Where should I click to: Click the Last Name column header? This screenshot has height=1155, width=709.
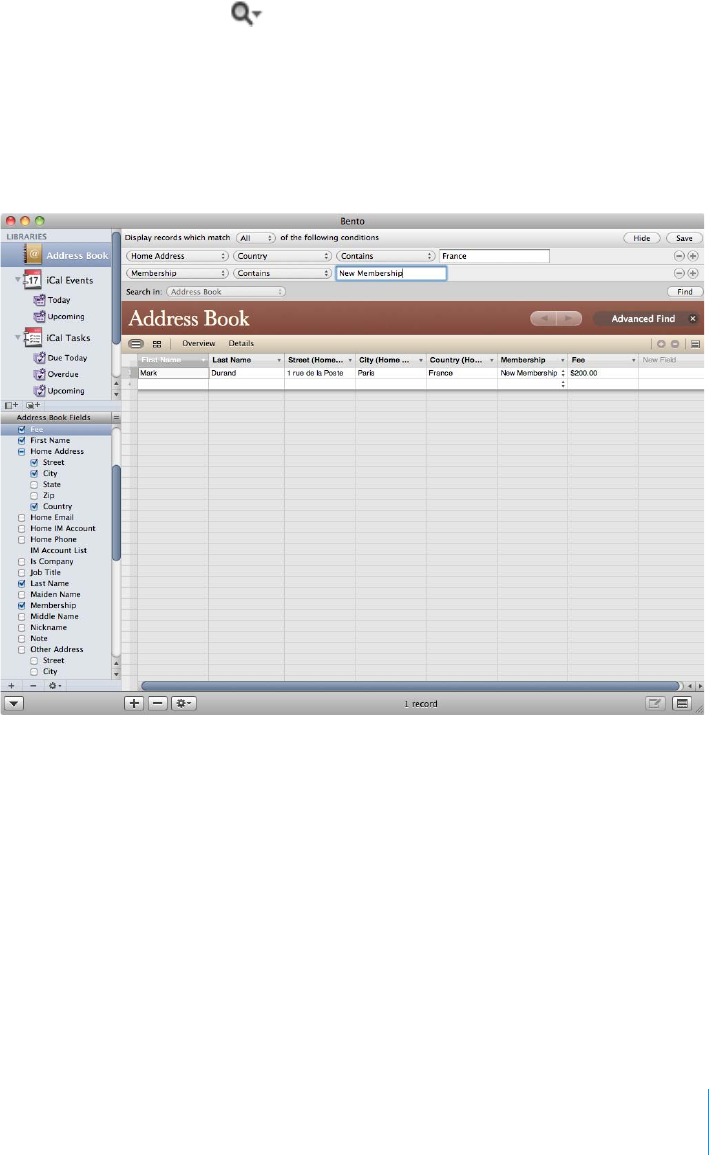pos(246,360)
